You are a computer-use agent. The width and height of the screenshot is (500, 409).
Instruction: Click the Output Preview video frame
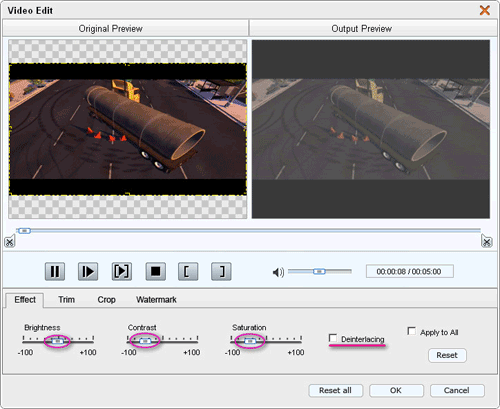pyautogui.click(x=371, y=129)
